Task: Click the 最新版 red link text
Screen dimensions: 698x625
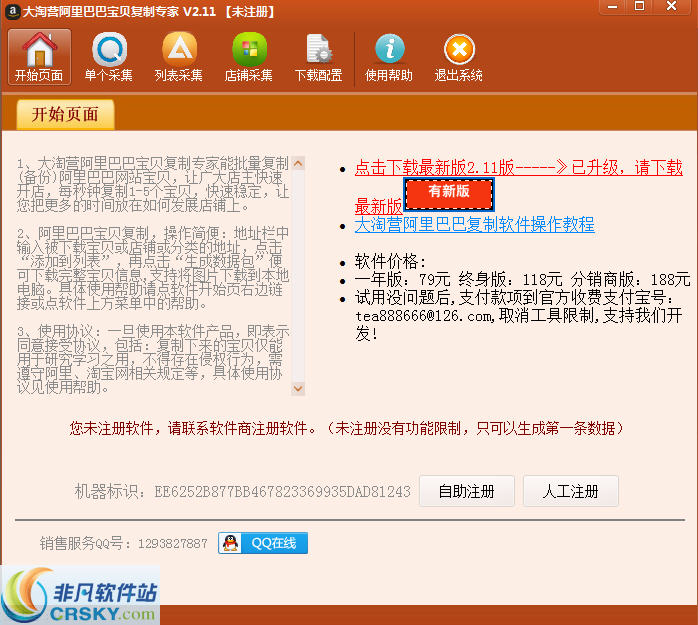Action: pyautogui.click(x=378, y=207)
